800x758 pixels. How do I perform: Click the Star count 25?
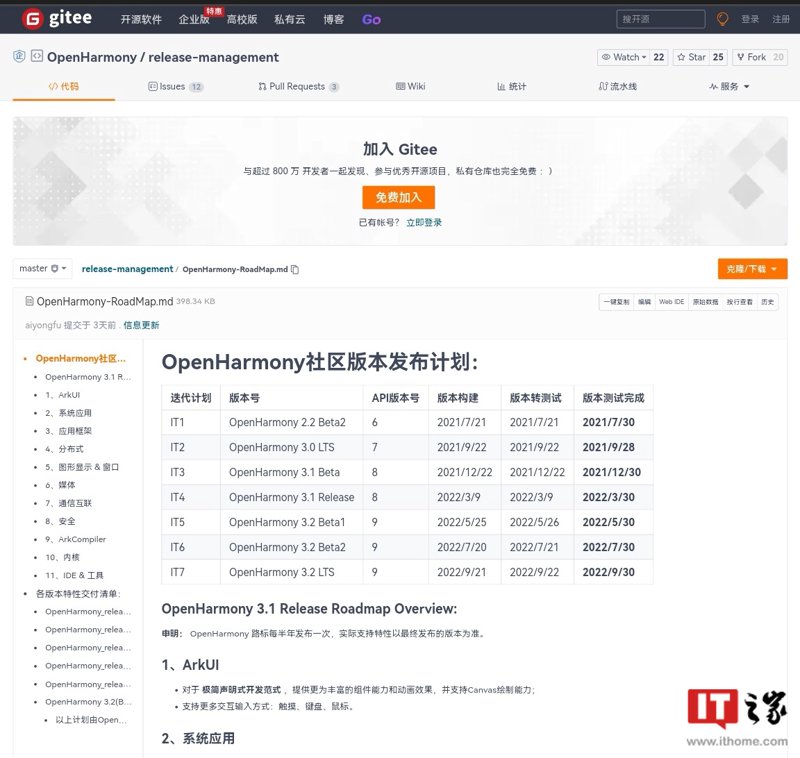[718, 57]
